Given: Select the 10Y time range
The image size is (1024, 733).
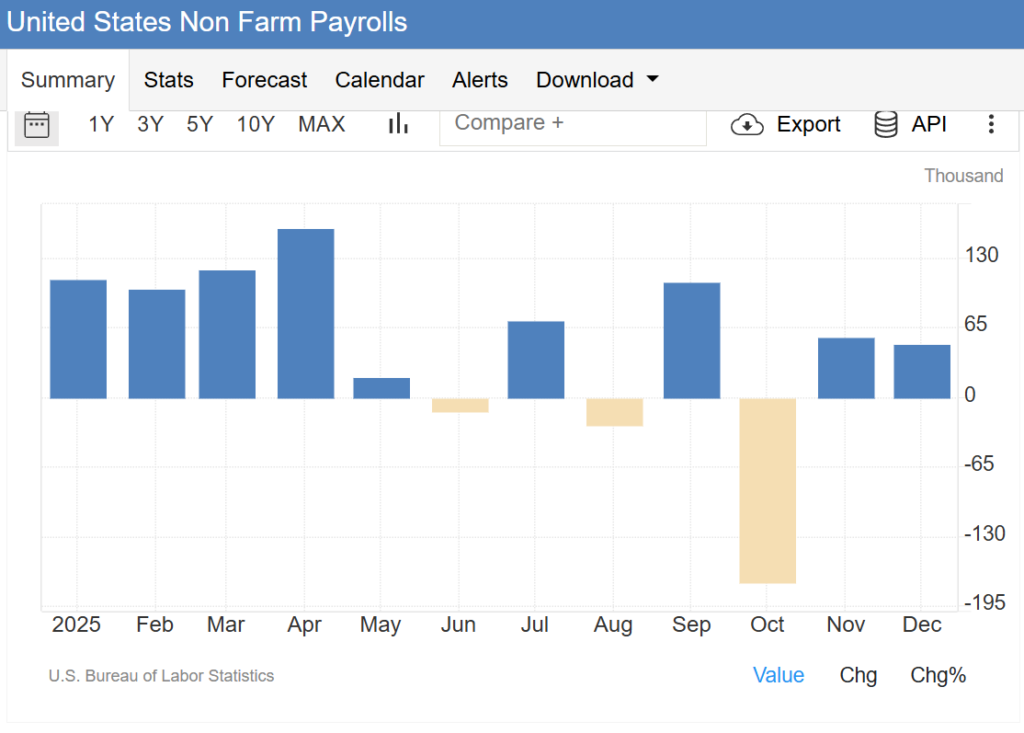Looking at the screenshot, I should pyautogui.click(x=255, y=125).
